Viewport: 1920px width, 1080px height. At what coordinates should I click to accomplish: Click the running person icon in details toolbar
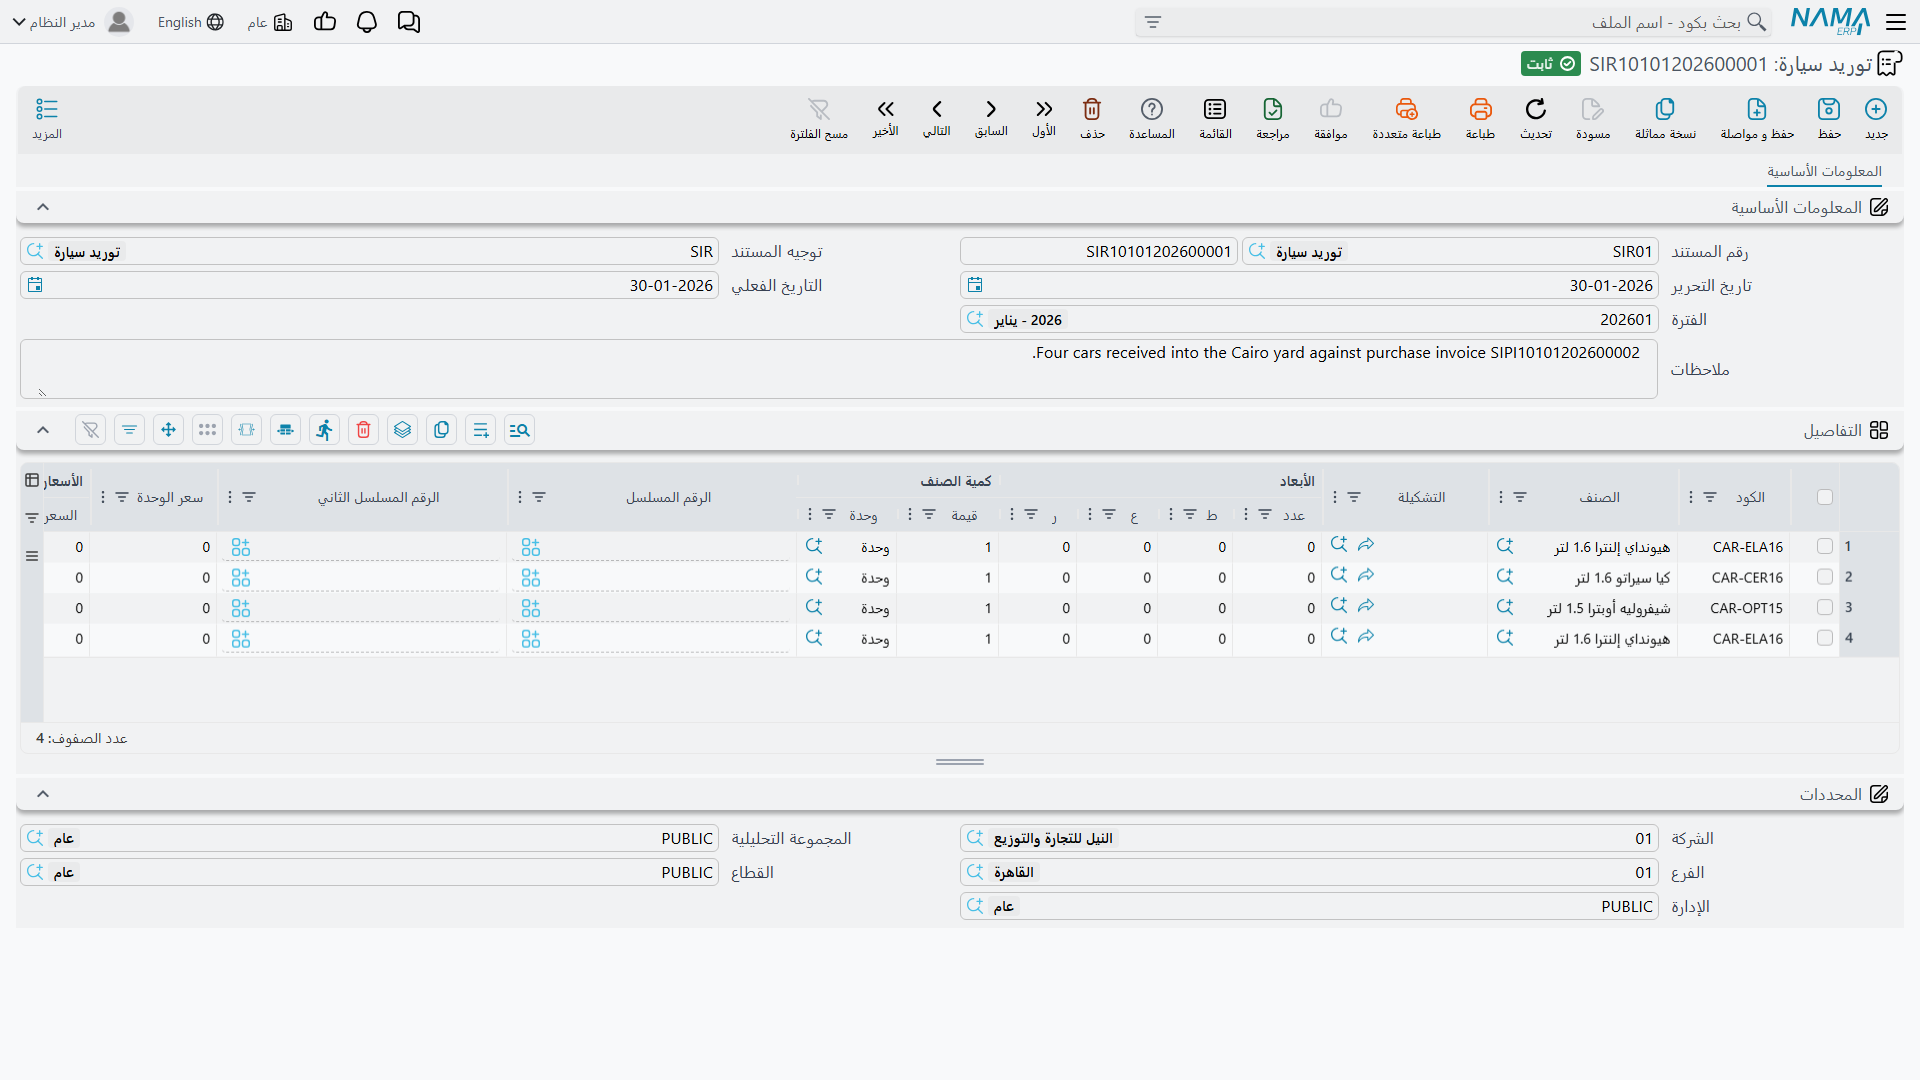pyautogui.click(x=325, y=430)
